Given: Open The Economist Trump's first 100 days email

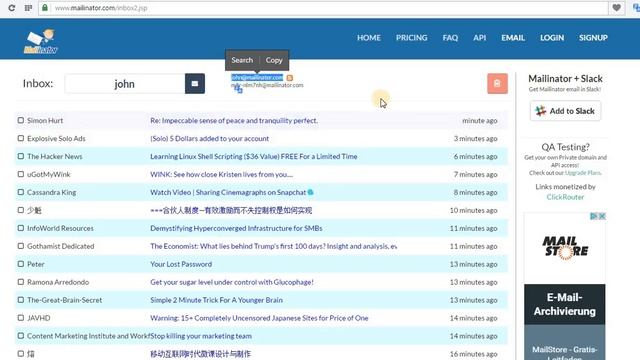Looking at the screenshot, I should coord(273,246).
